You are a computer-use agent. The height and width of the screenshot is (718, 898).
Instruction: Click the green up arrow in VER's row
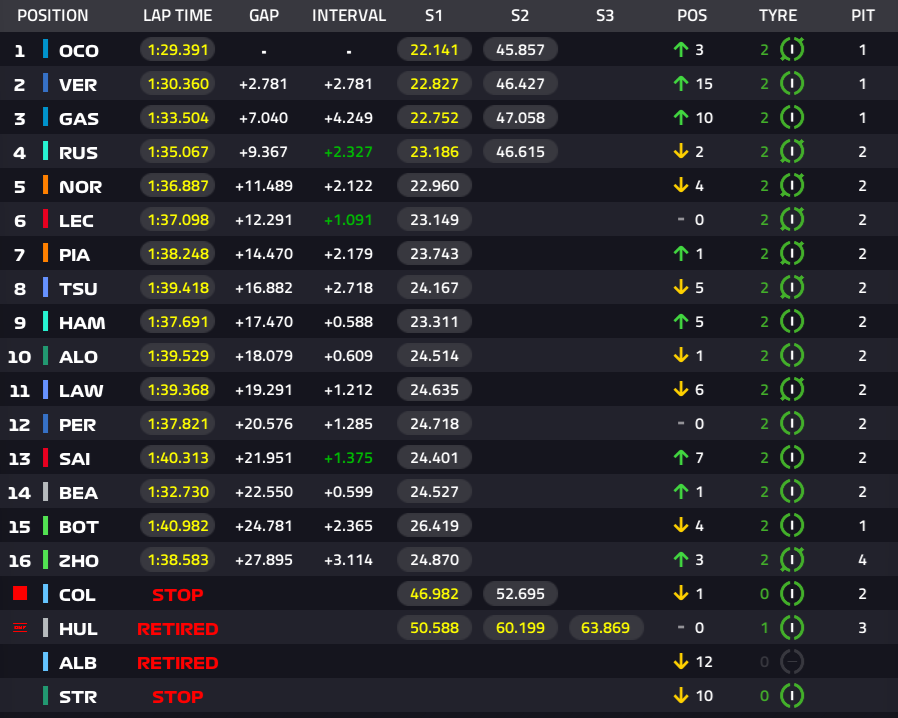tap(680, 84)
